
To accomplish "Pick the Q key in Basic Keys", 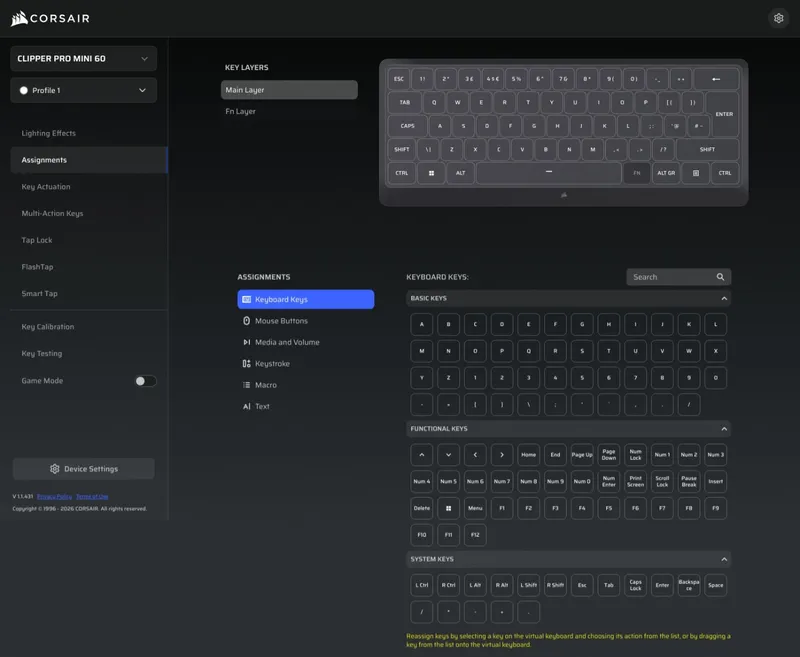I will coord(529,351).
